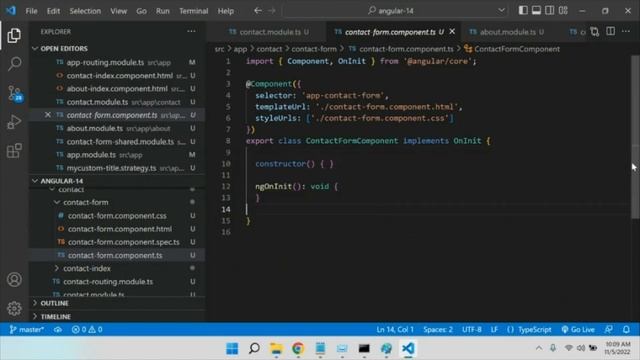Open contact-index.component.html in Open Editors
The height and width of the screenshot is (360, 640).
click(117, 76)
